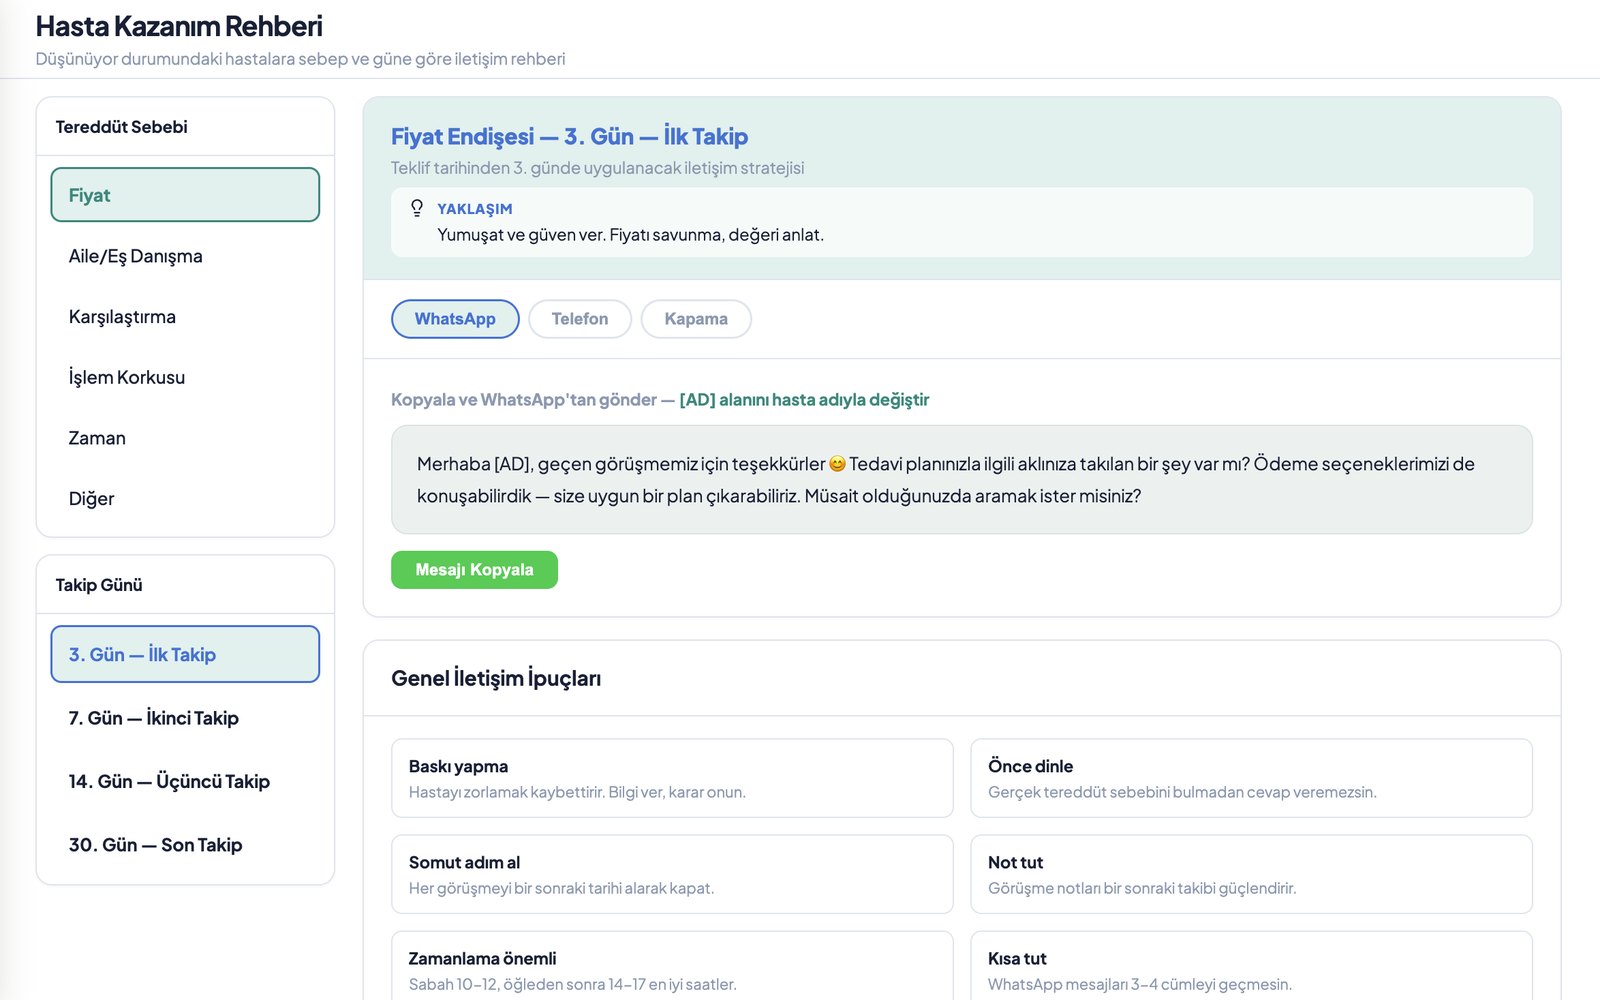Image resolution: width=1600 pixels, height=1000 pixels.
Task: Click the Fiyat Endişesi strategy heading
Action: point(569,136)
